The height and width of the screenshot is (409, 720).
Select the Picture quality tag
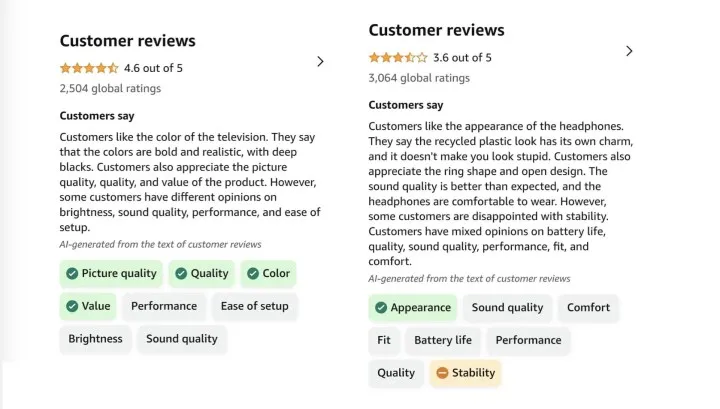111,274
